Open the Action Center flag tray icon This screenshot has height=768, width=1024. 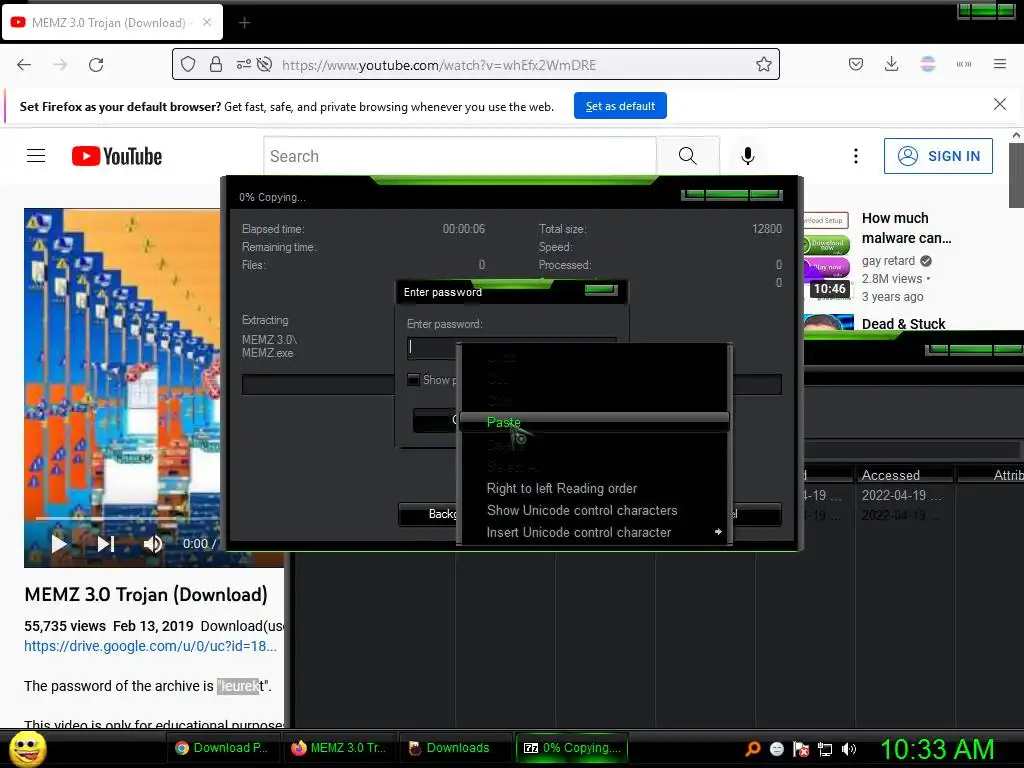(x=801, y=749)
